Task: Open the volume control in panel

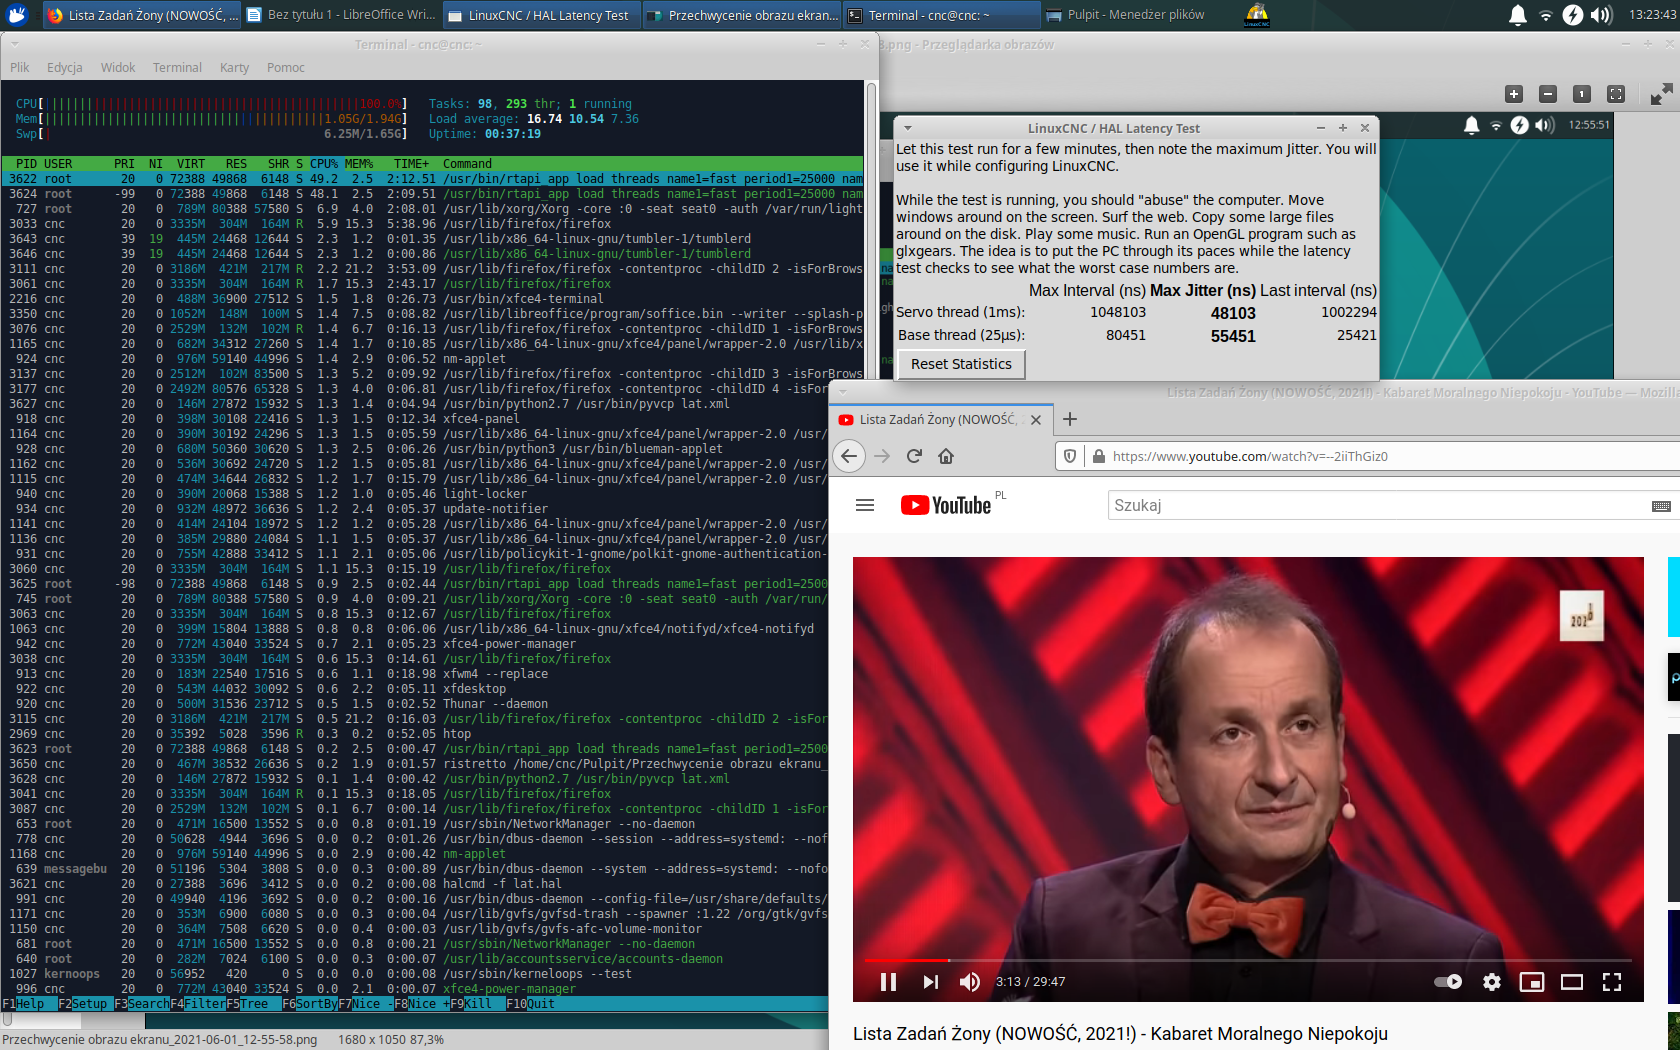Action: pos(1601,15)
